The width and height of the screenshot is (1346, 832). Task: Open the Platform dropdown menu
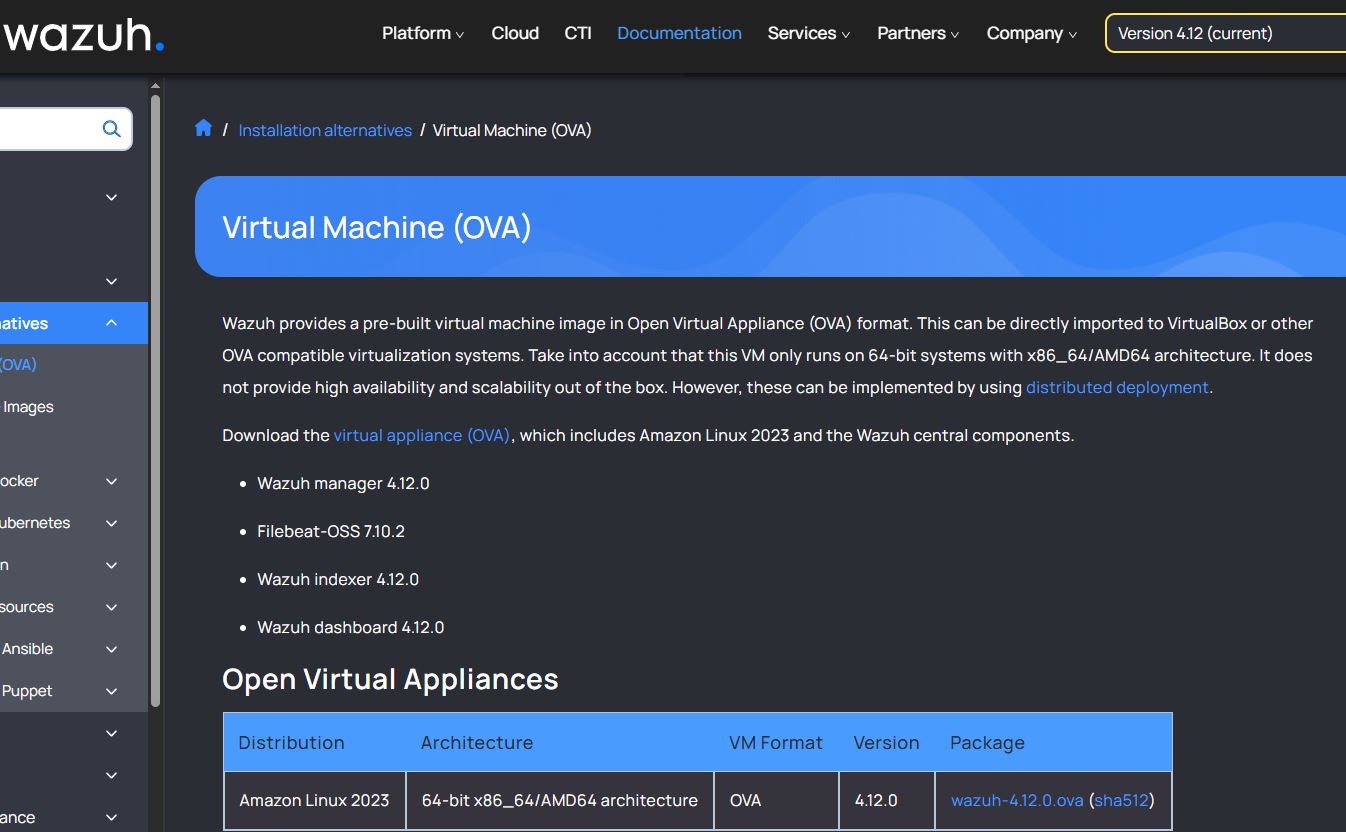423,33
